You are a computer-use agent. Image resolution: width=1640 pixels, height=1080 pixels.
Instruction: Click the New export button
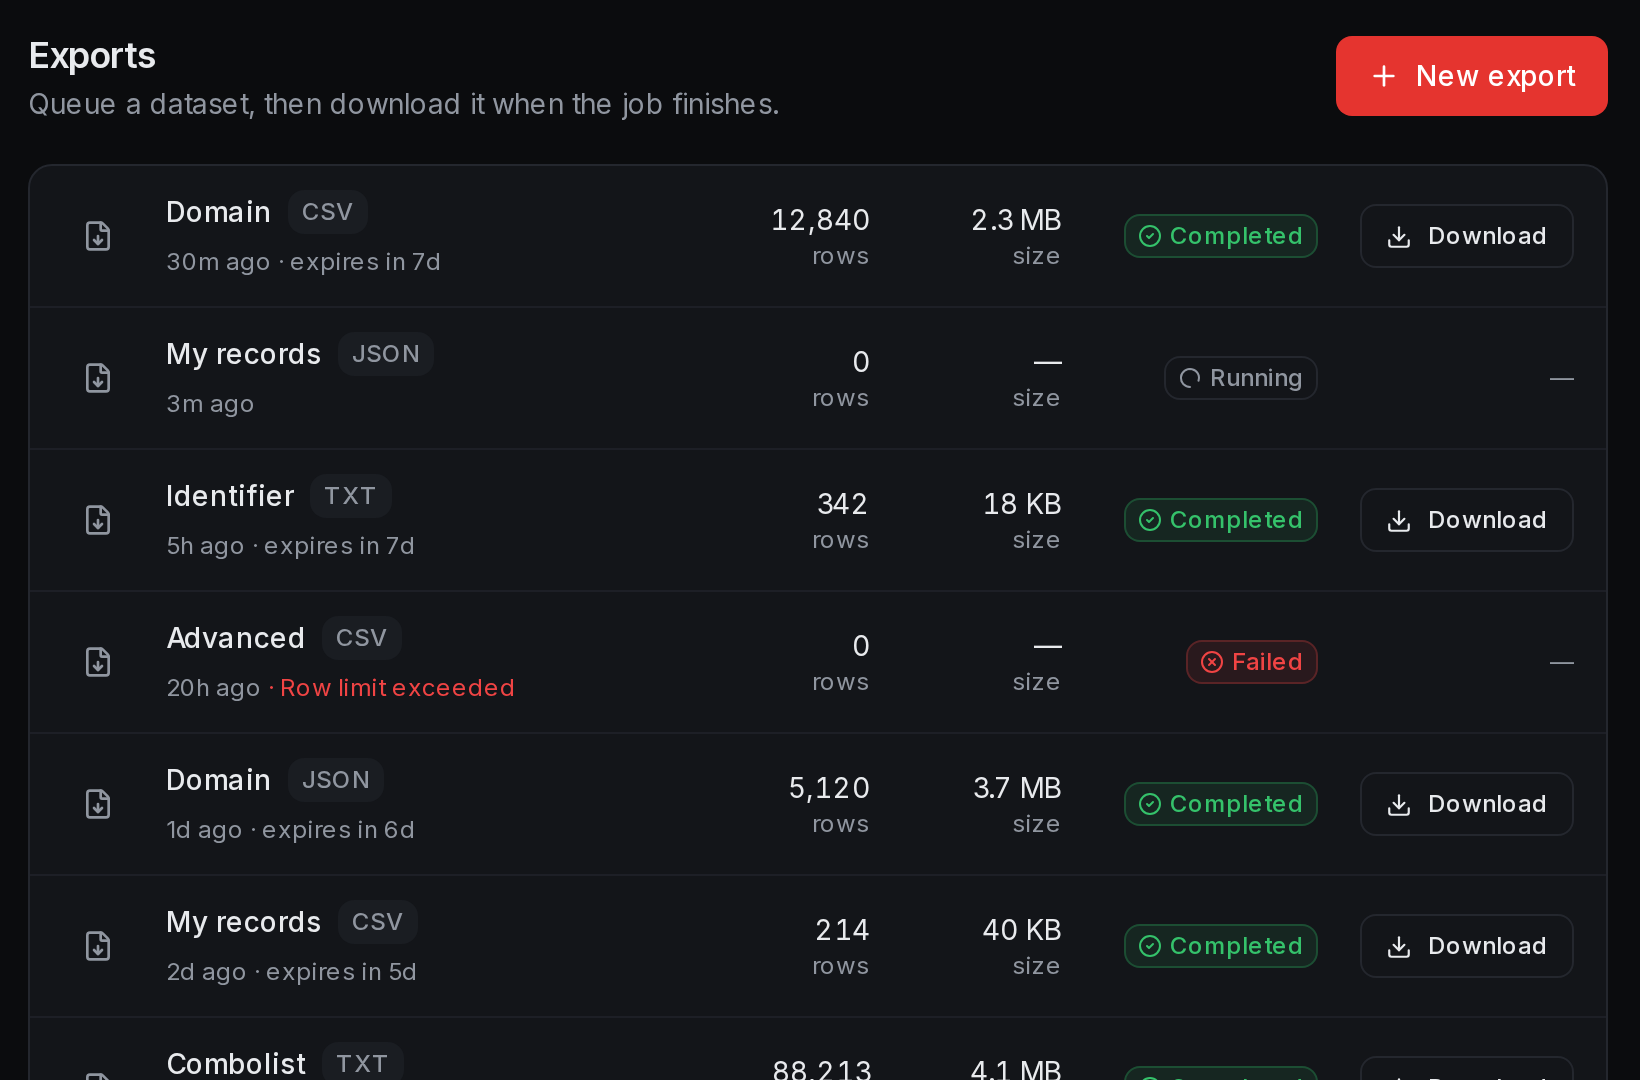pos(1471,76)
